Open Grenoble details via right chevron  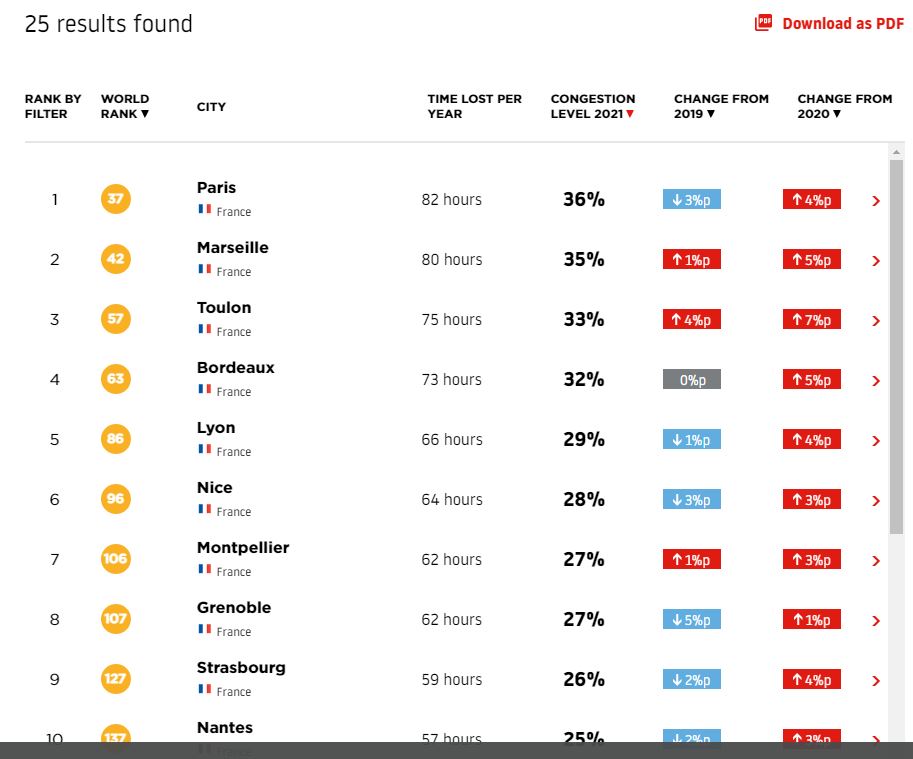(x=876, y=621)
